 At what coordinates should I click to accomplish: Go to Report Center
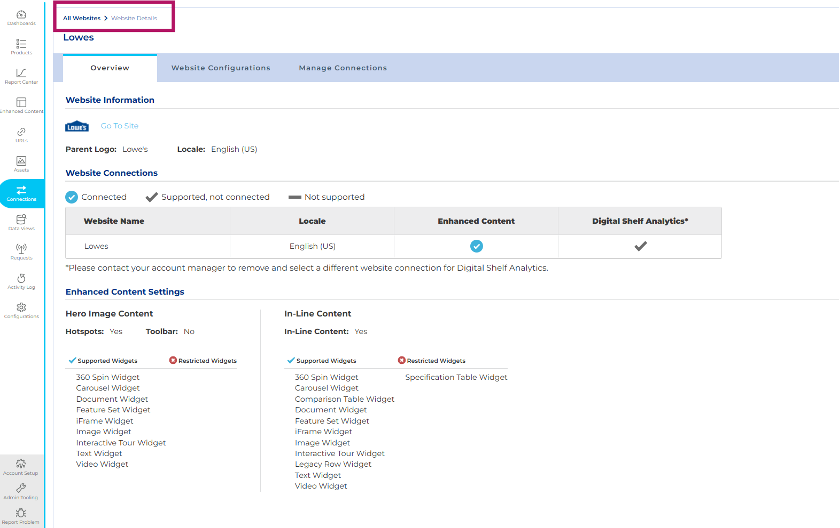click(x=21, y=76)
